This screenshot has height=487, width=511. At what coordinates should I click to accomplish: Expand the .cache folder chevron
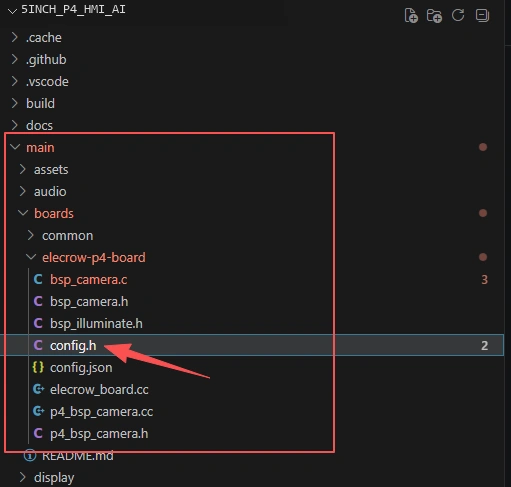tap(14, 37)
